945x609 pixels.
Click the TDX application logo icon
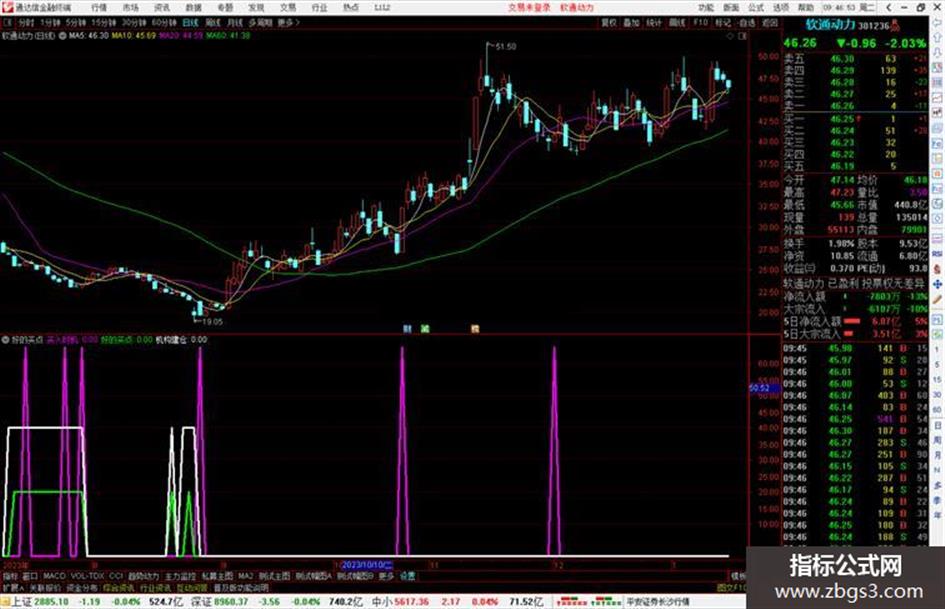pyautogui.click(x=7, y=8)
